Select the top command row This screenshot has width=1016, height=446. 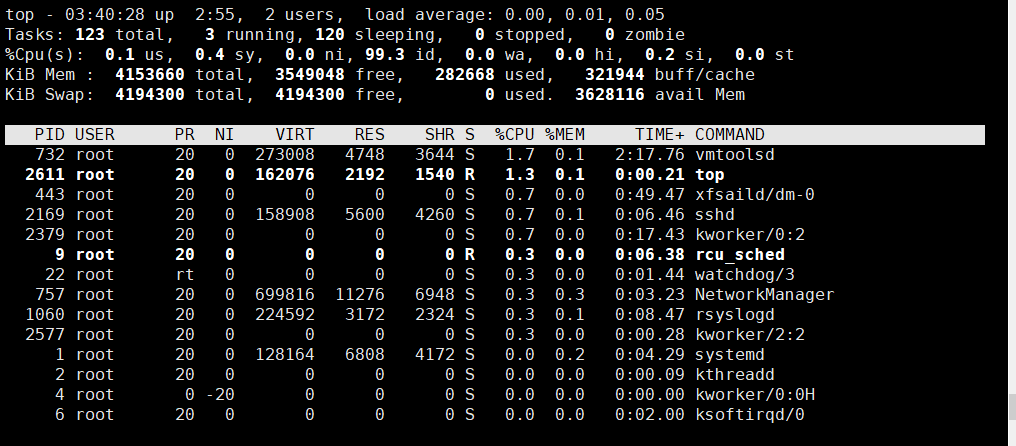pos(495,174)
